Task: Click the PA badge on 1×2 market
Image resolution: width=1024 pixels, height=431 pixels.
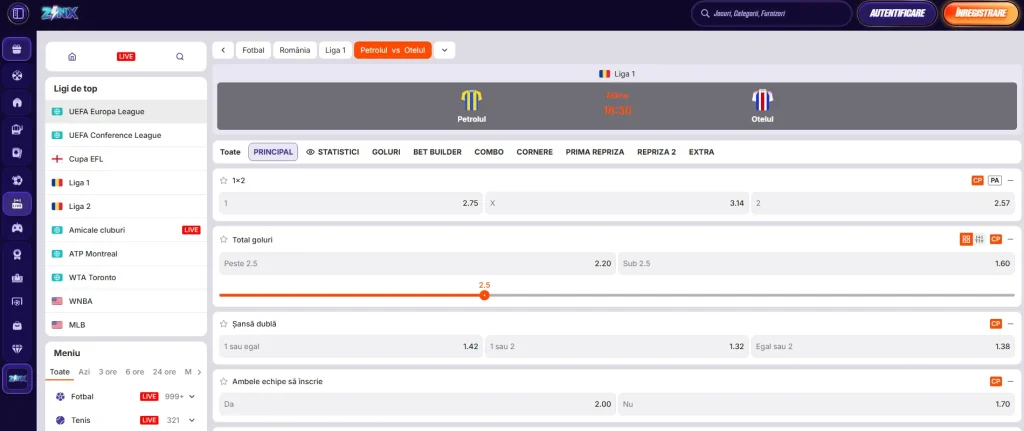Action: (995, 180)
